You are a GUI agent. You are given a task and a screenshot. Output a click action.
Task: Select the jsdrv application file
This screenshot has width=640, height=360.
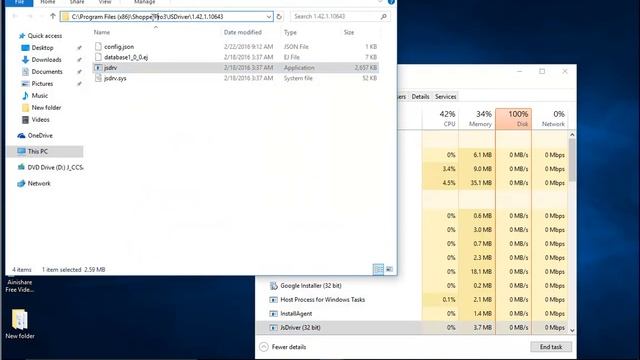coord(236,68)
